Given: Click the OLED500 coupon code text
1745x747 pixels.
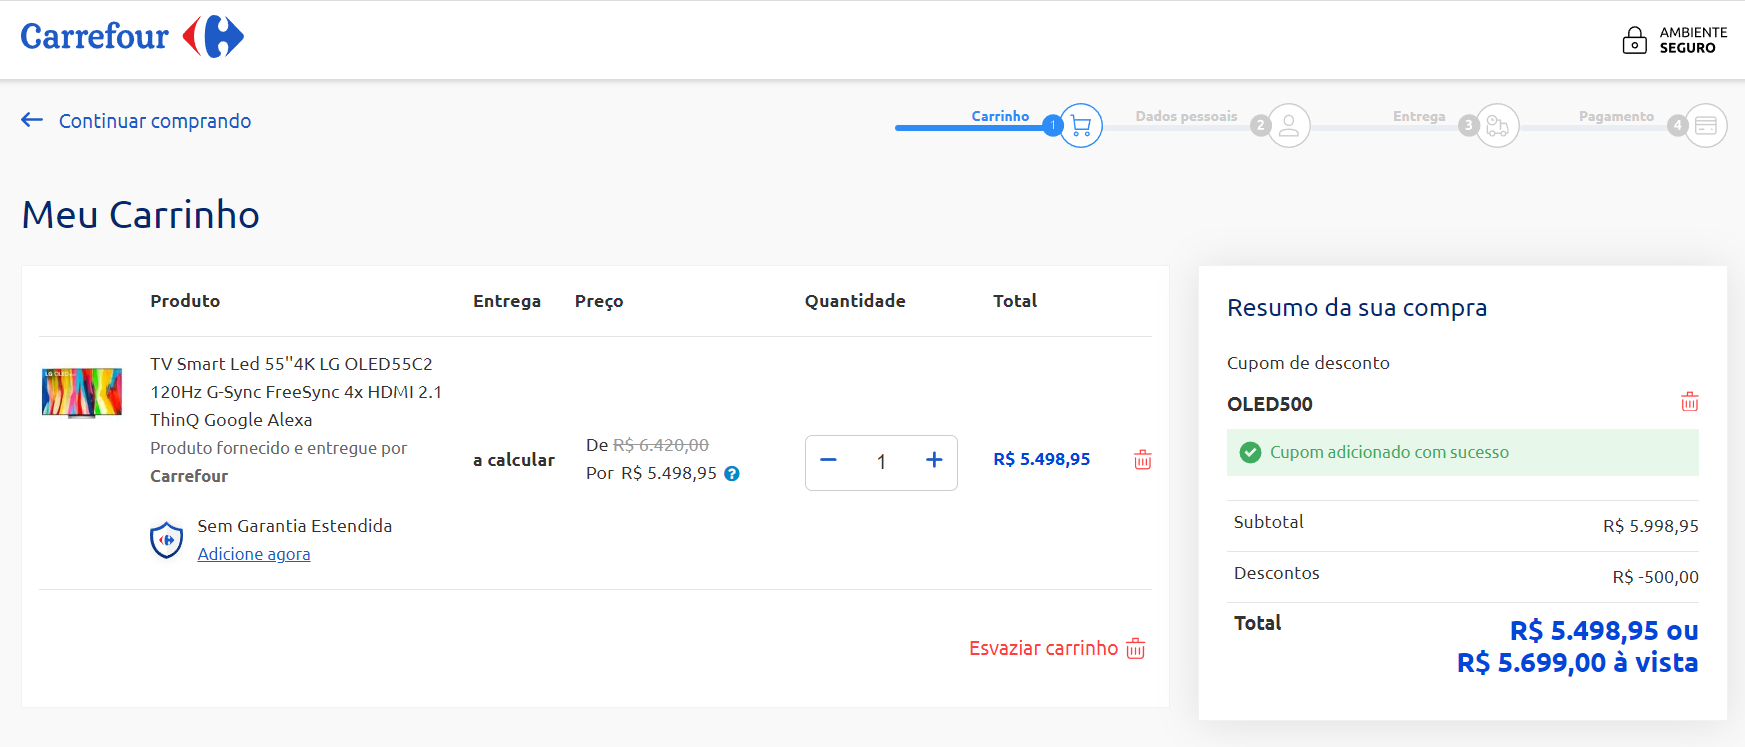Looking at the screenshot, I should (x=1270, y=404).
